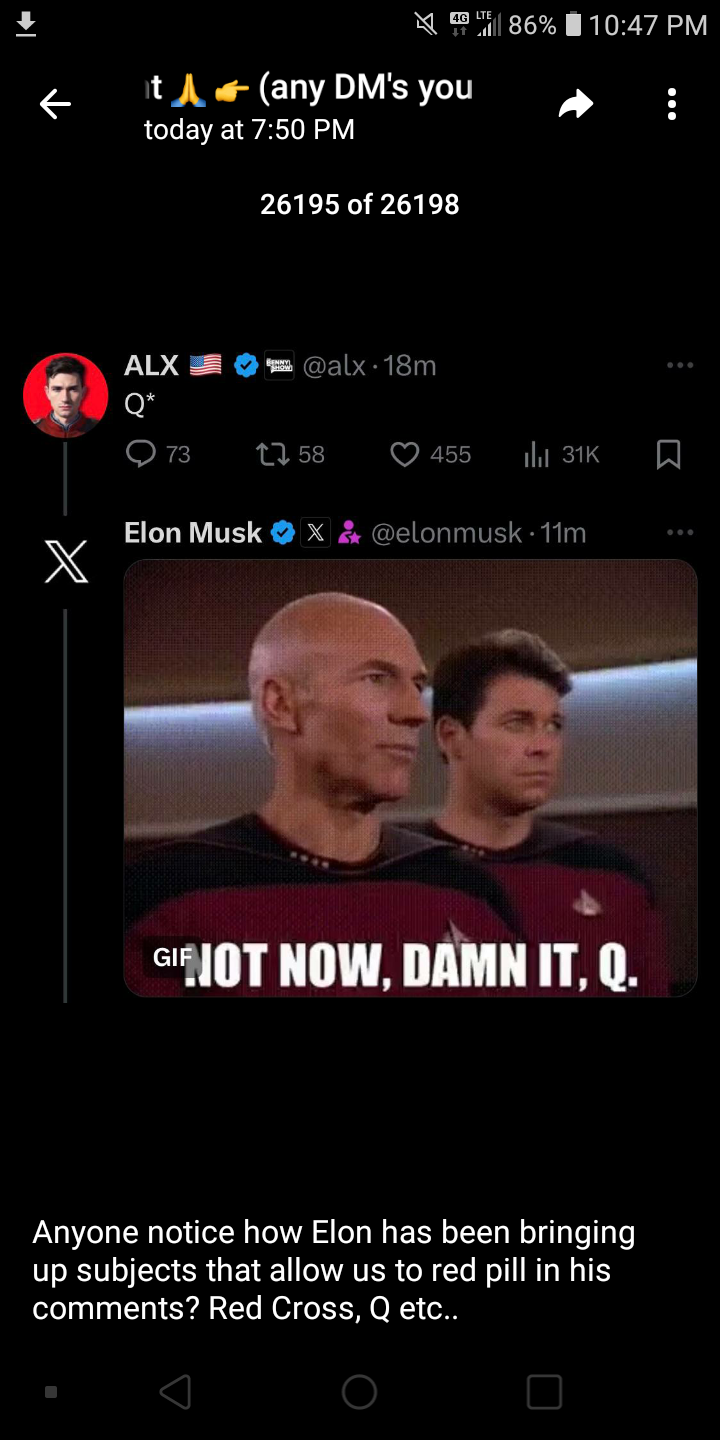
Task: Tap the download icon in status bar
Action: (x=26, y=24)
